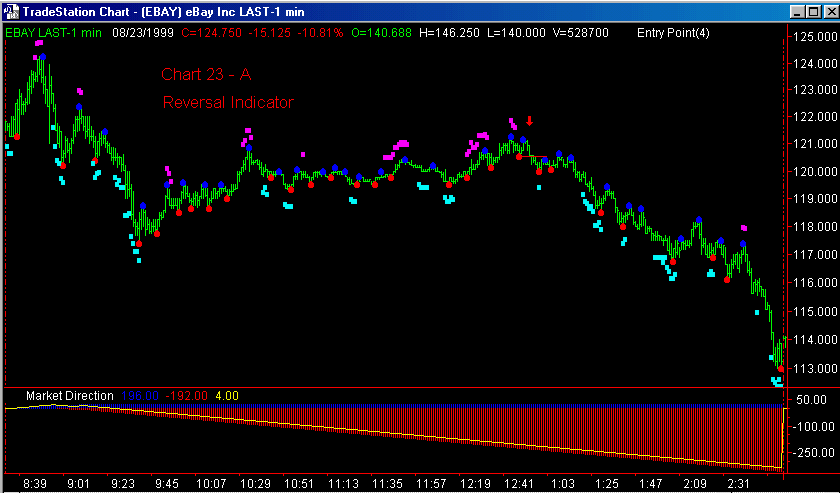840x493 pixels.
Task: Click the low value 'L=140.000'
Action: pyautogui.click(x=516, y=33)
